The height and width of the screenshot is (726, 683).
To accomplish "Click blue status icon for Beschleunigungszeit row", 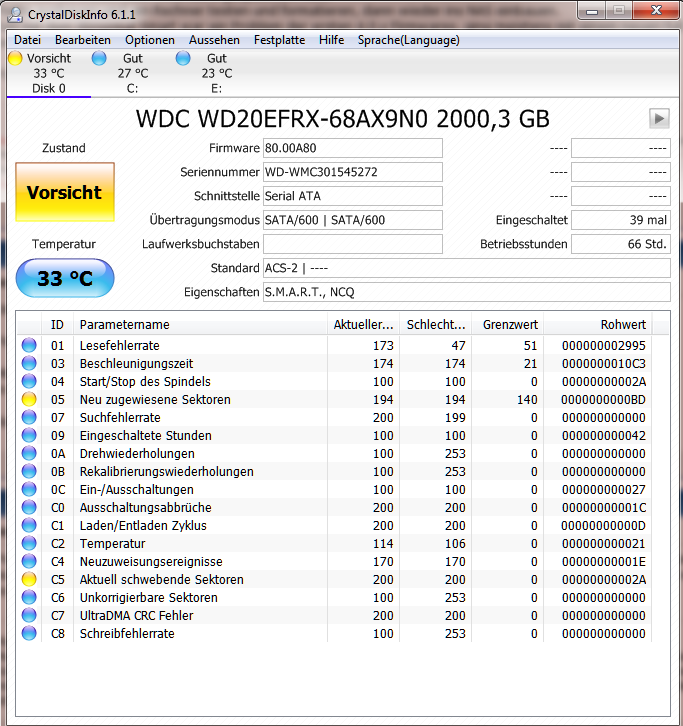I will click(x=29, y=363).
